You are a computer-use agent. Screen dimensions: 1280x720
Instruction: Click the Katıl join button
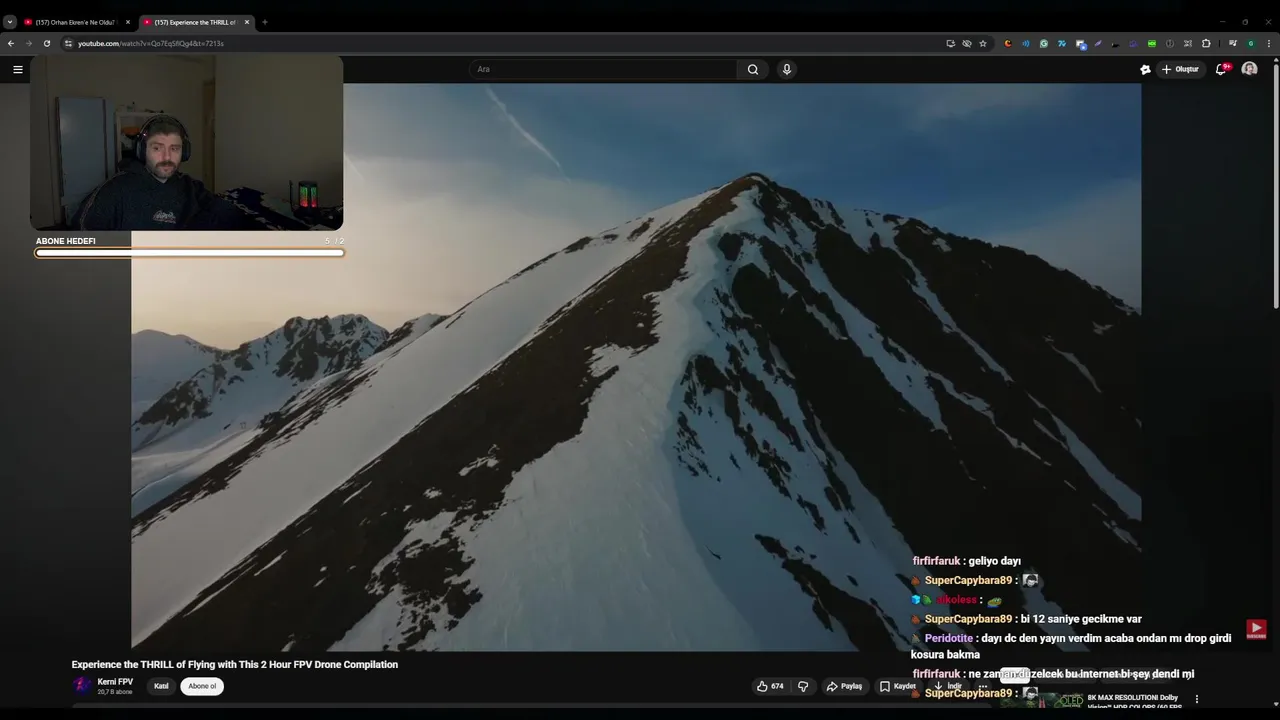coord(161,686)
